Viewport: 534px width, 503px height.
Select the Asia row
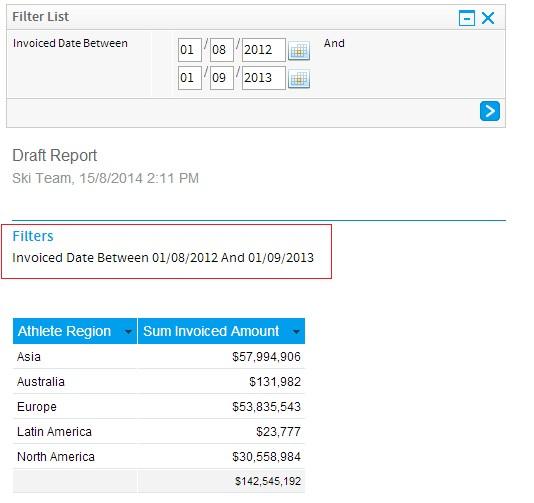coord(159,357)
